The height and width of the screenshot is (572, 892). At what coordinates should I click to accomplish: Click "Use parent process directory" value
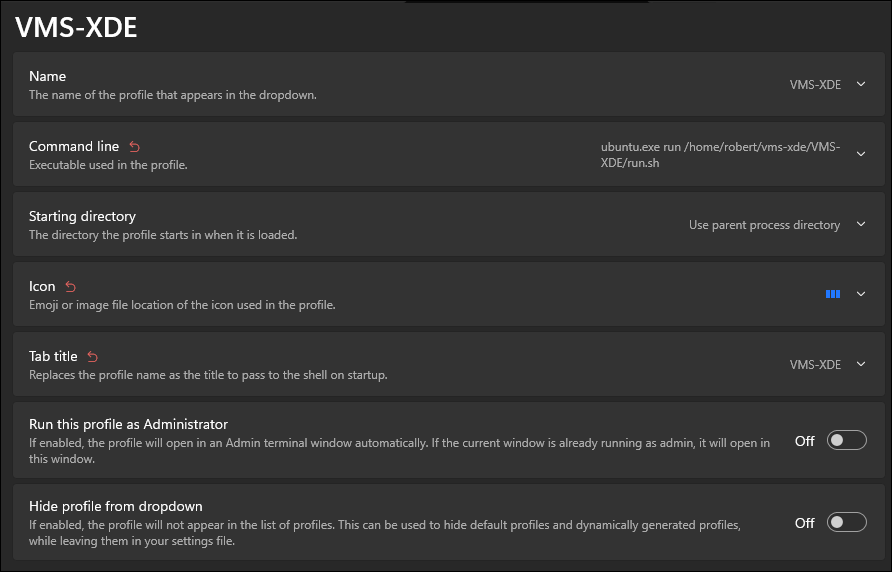point(764,225)
